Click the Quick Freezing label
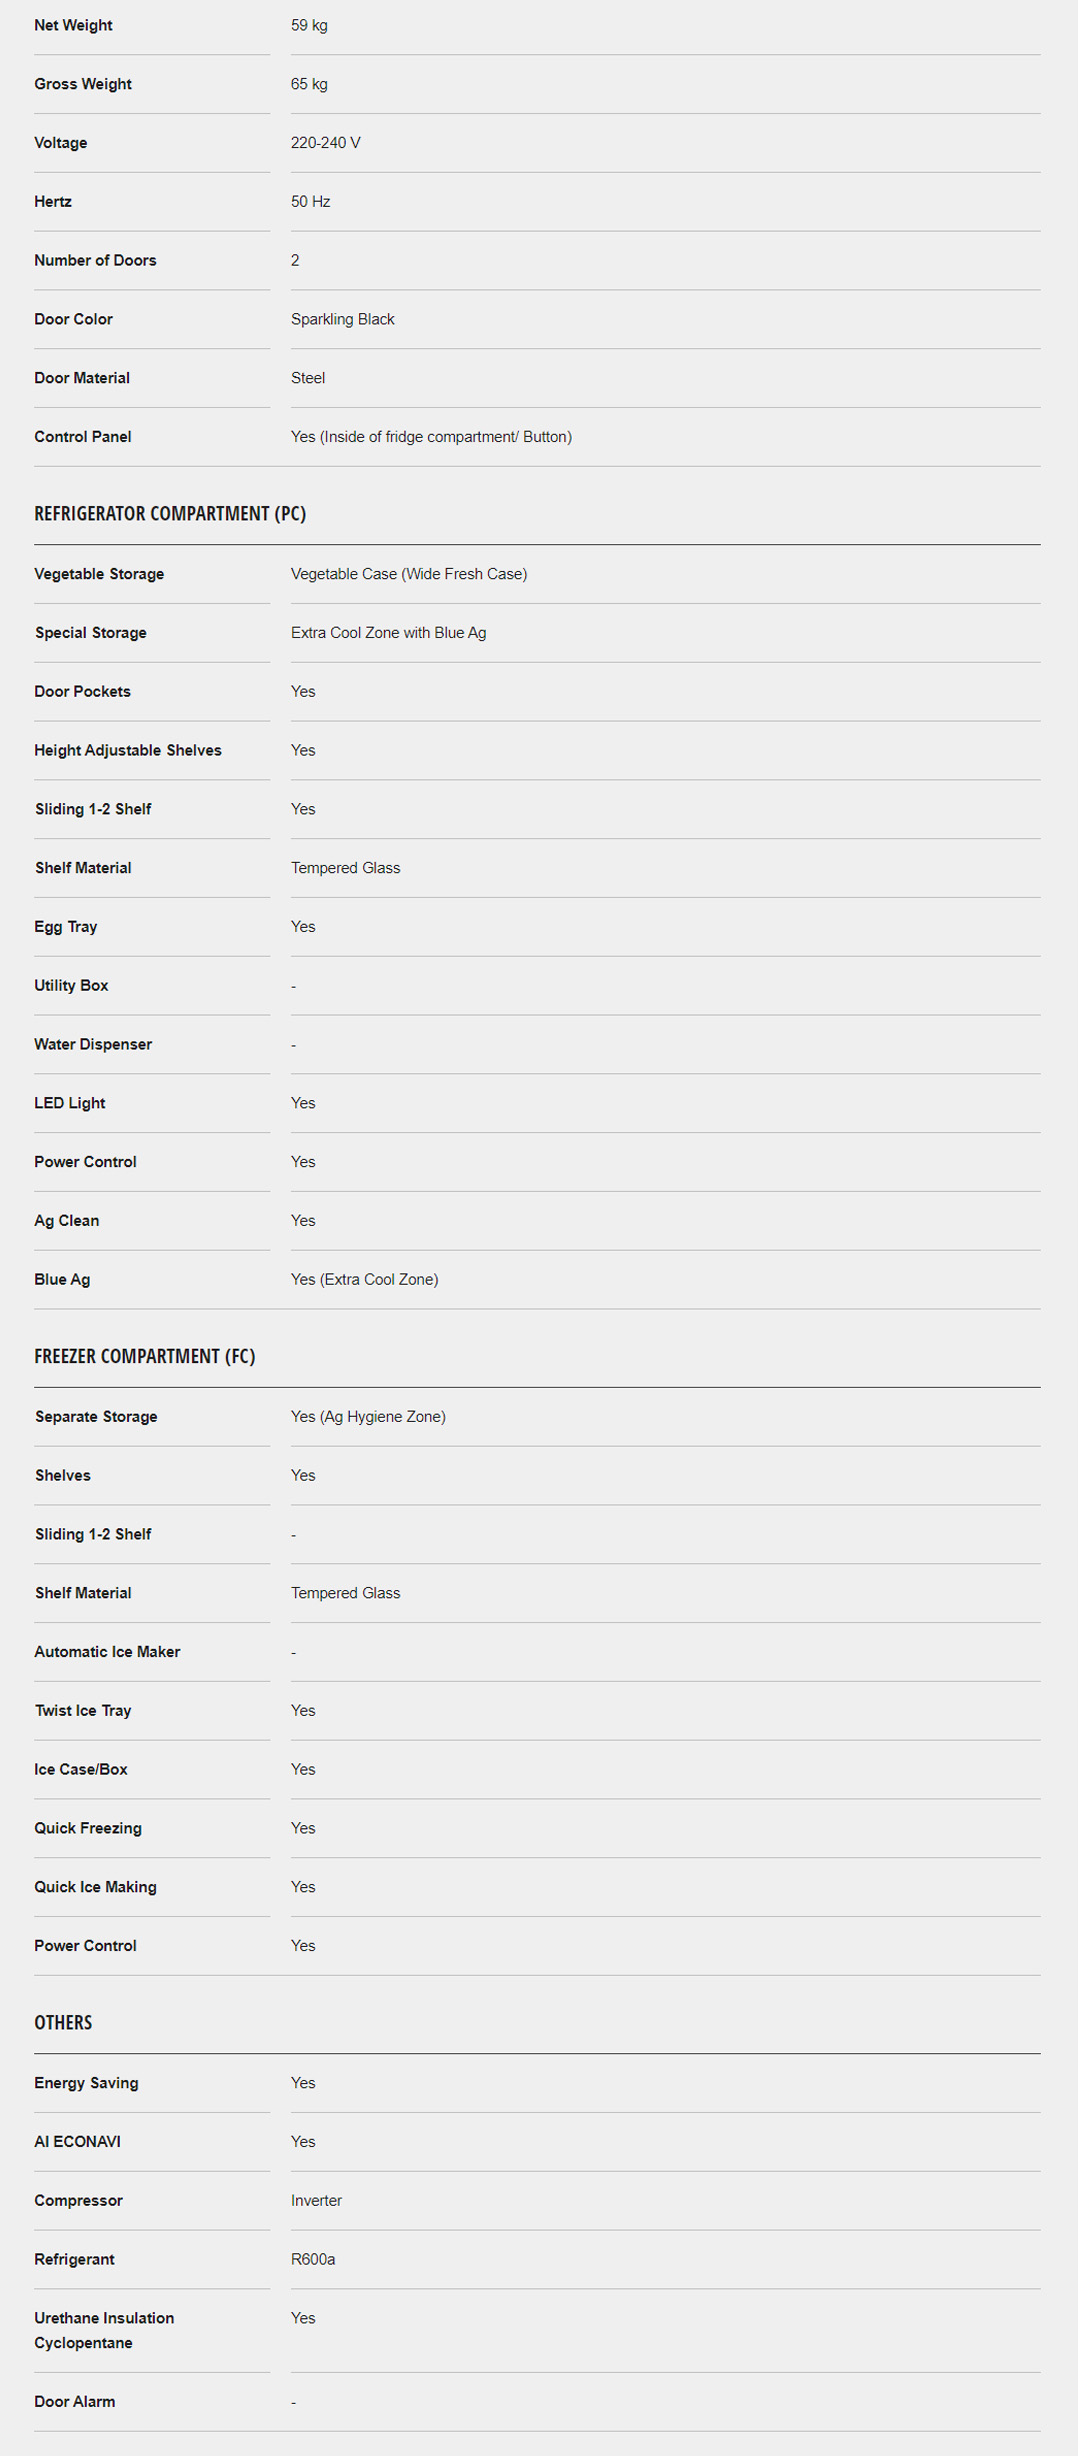 (87, 1828)
